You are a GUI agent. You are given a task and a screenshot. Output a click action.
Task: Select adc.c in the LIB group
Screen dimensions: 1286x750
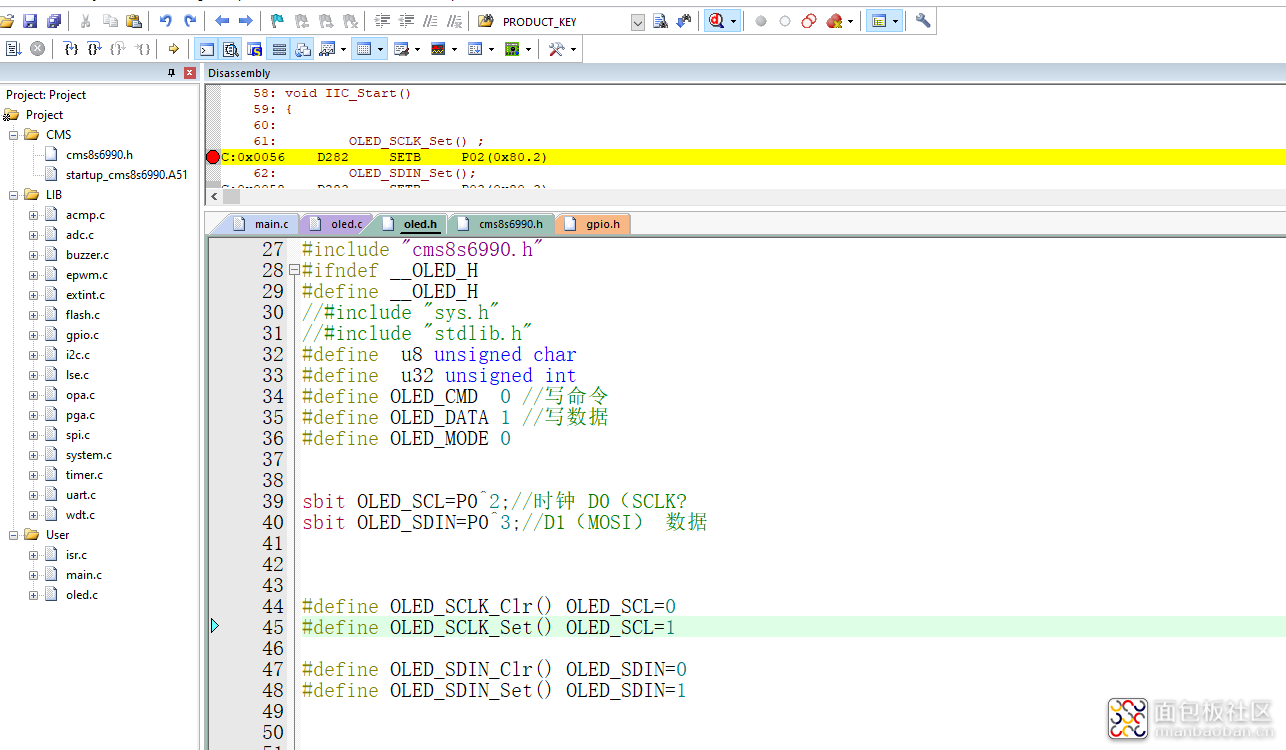80,235
